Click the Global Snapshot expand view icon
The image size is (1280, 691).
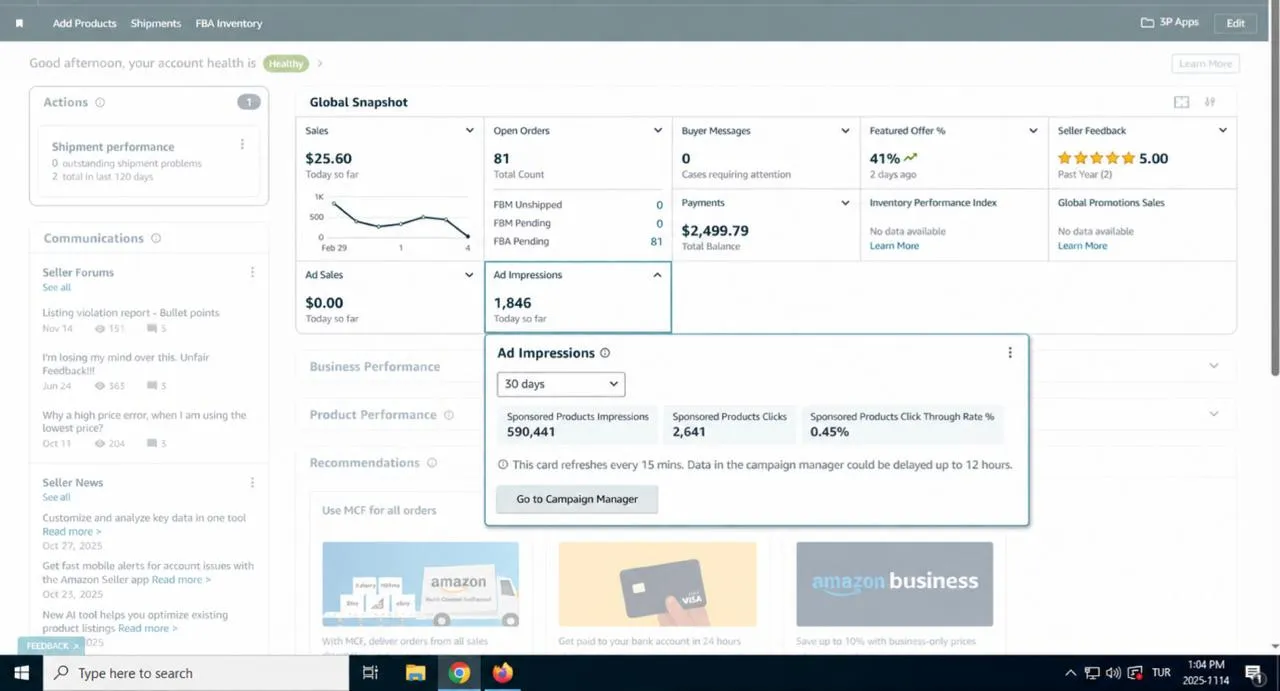(1181, 102)
